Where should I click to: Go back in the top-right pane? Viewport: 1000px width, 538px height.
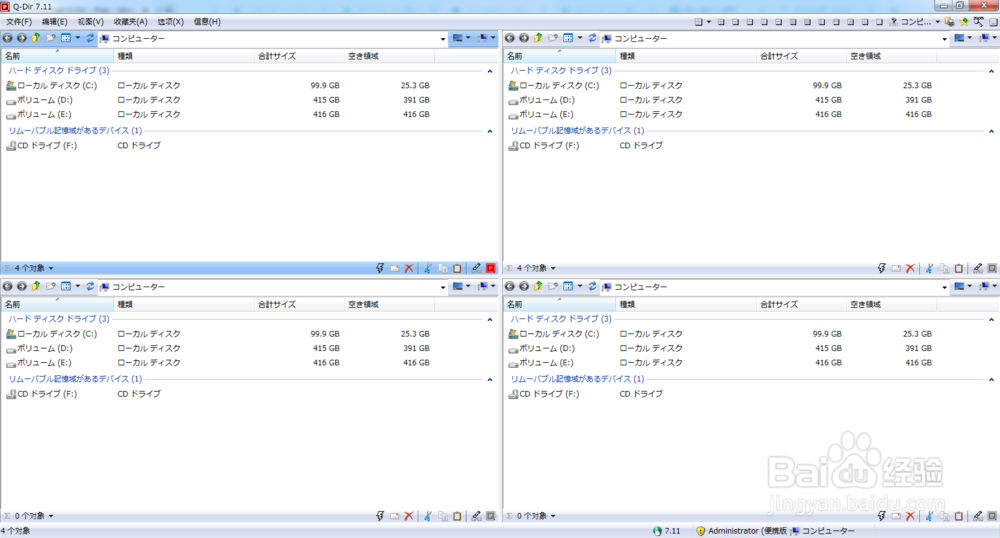tap(510, 38)
